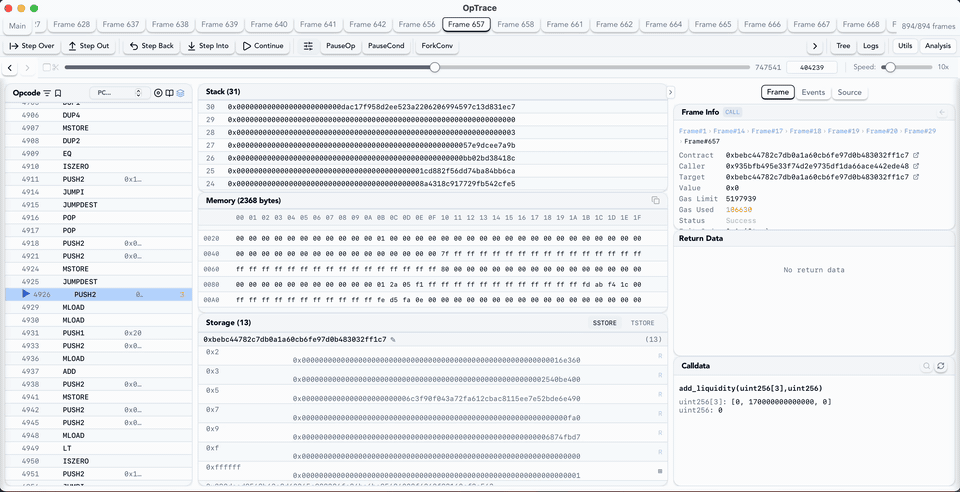Viewport: 960px width, 492px height.
Task: Open the Caller address external link icon
Action: (916, 166)
